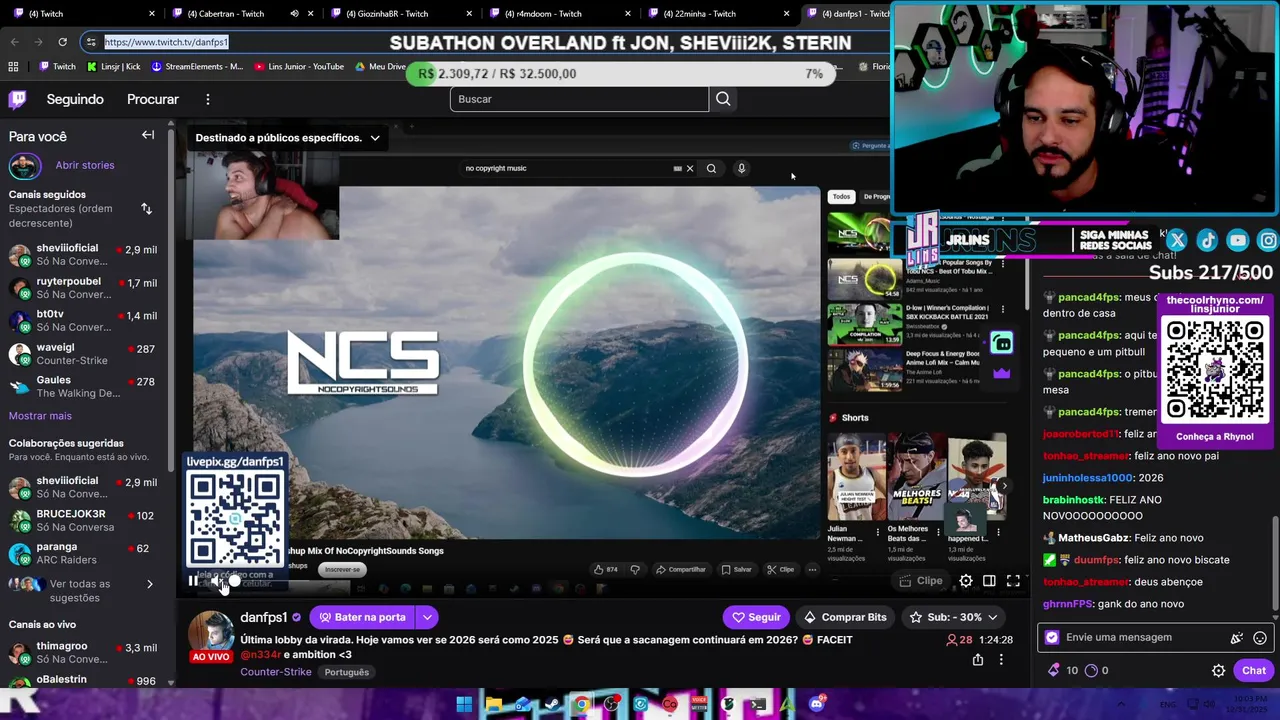Select the browser address bar URL
This screenshot has height=720, width=1280.
point(166,42)
